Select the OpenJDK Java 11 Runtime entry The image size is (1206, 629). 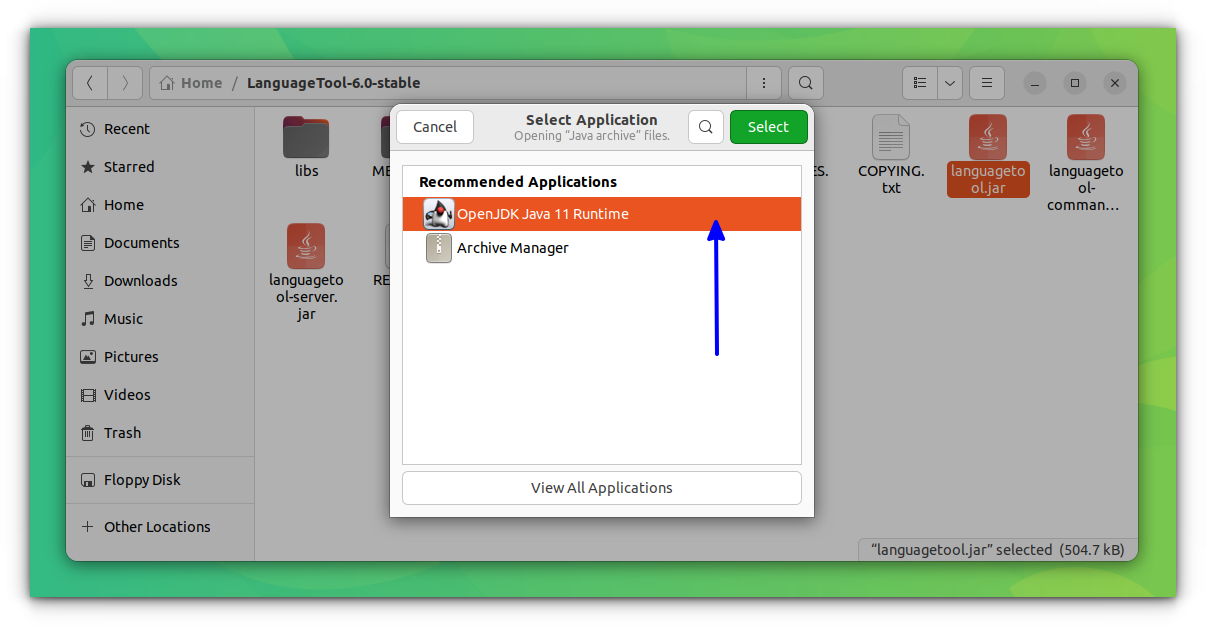543,213
